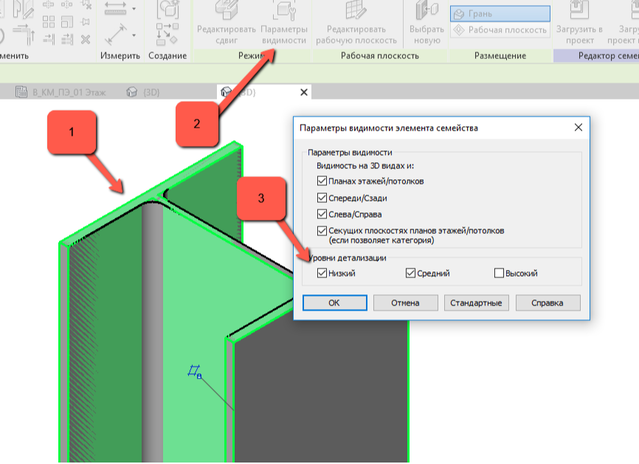Click the Trim/Extend multiple elements icon

tap(67, 39)
